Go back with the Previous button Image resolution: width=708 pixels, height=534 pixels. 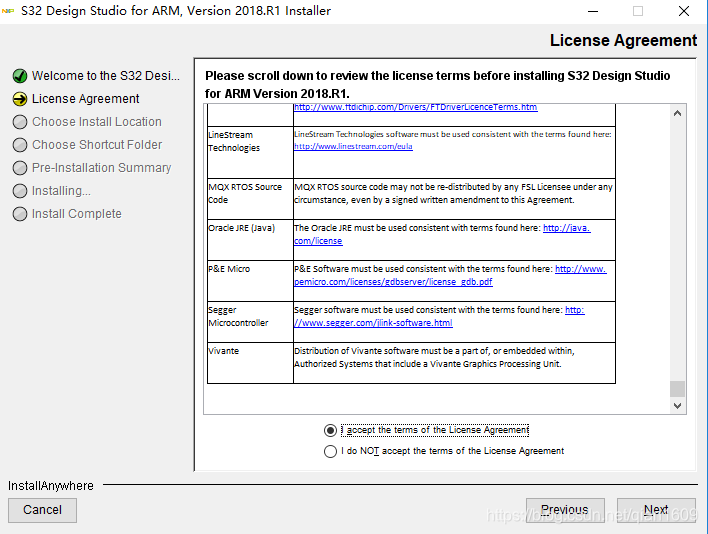click(565, 509)
